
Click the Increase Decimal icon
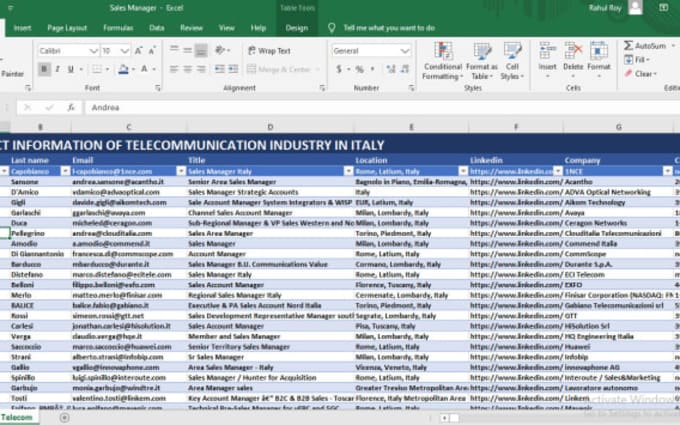[391, 69]
